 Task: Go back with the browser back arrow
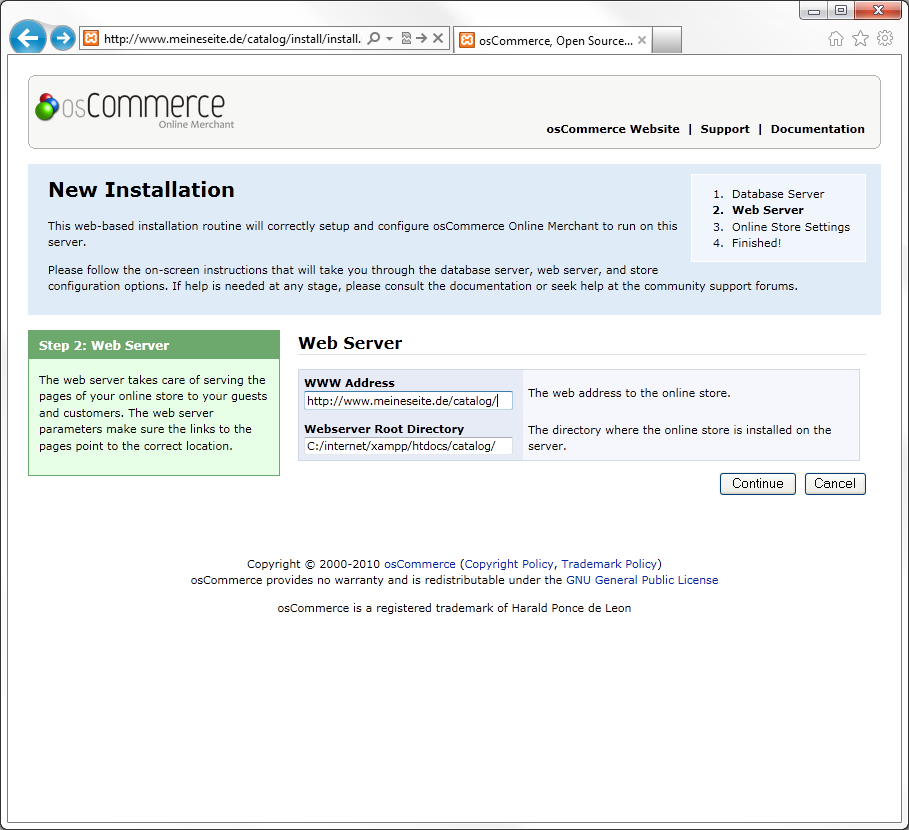point(27,38)
